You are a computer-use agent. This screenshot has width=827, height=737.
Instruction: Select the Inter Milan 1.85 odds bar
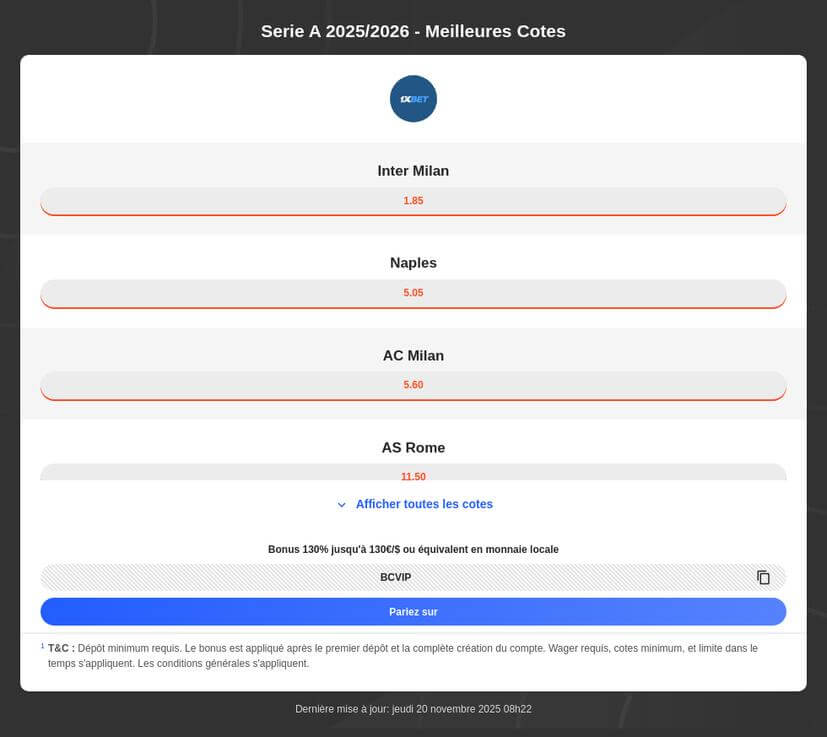[413, 201]
